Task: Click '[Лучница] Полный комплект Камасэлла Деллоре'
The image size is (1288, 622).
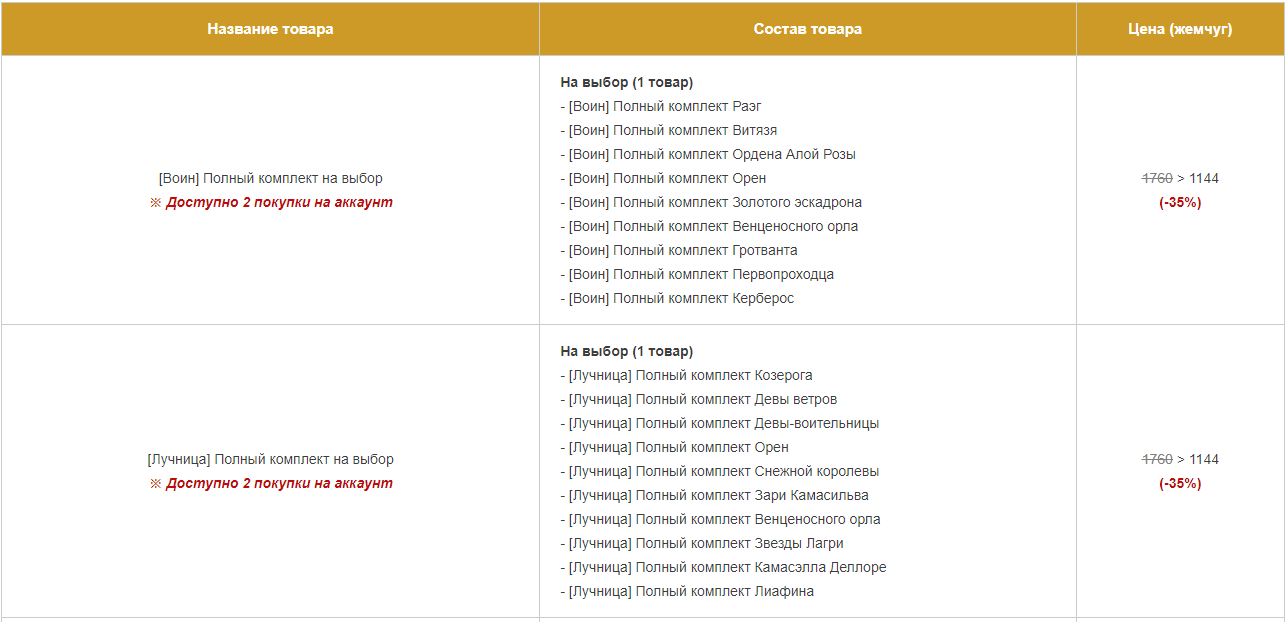Action: 723,567
